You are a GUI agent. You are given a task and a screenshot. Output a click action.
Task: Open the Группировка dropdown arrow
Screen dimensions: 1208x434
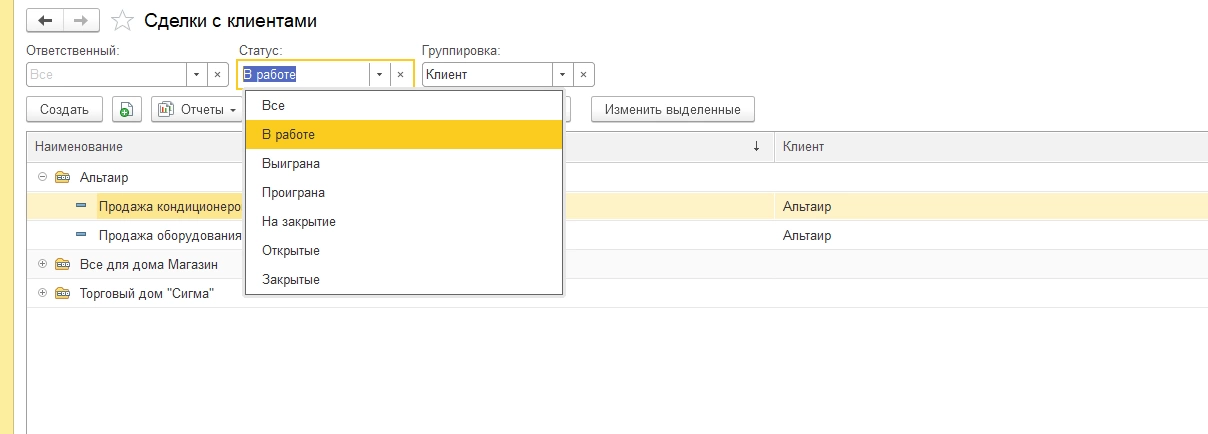click(x=563, y=75)
